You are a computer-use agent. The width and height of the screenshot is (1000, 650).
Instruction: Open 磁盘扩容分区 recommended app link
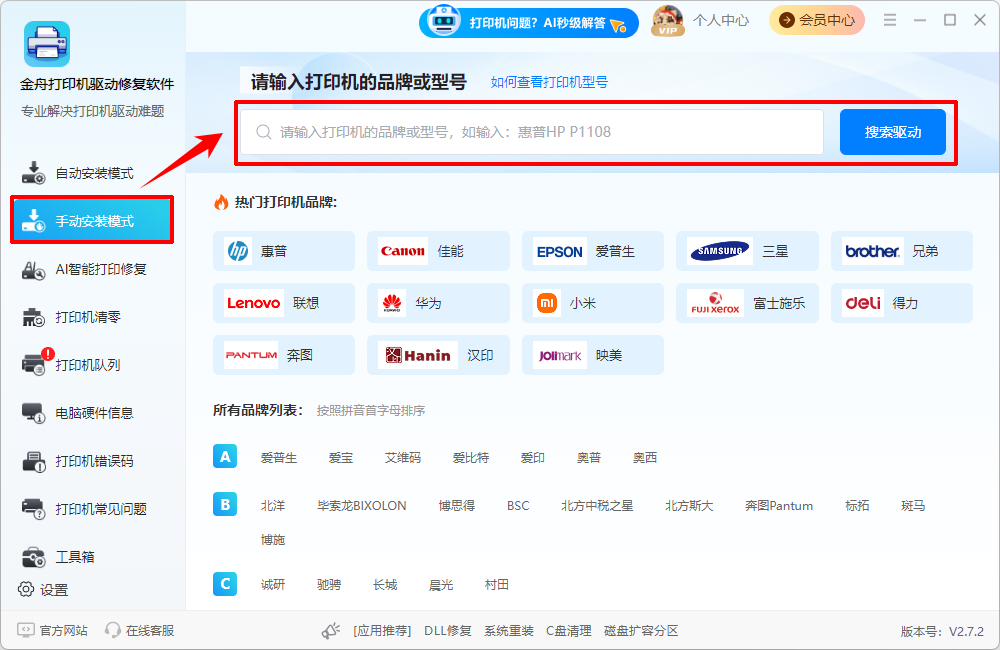click(641, 631)
